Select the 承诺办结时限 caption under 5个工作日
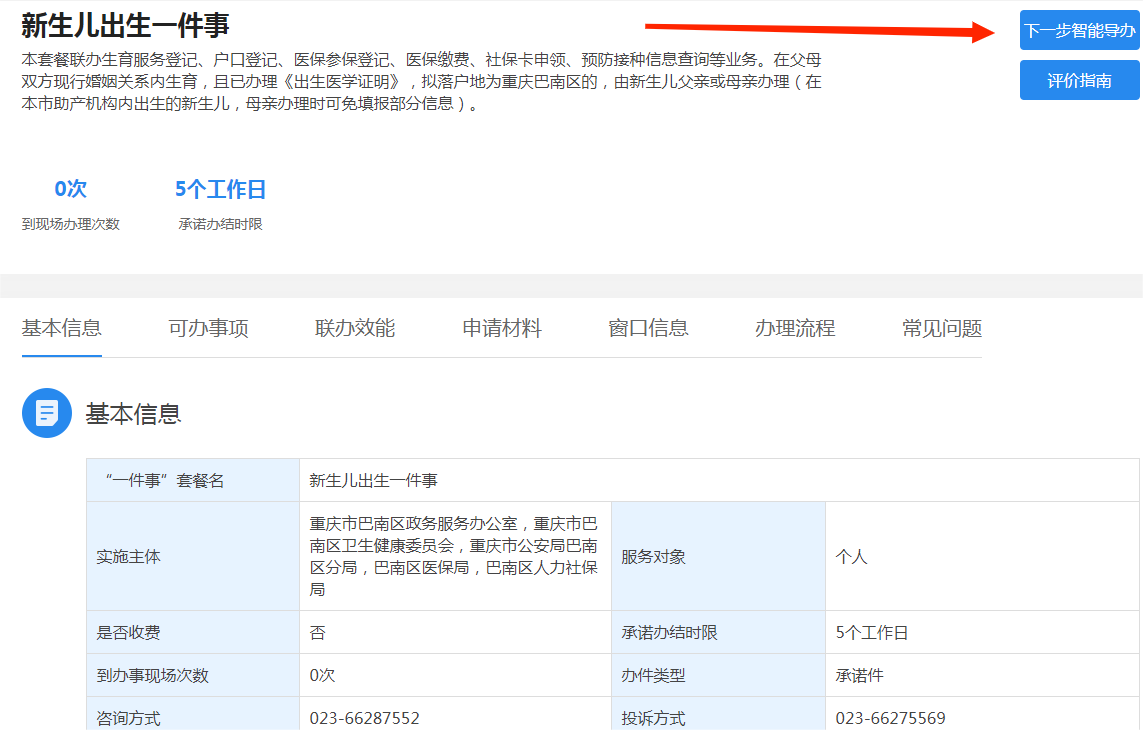The width and height of the screenshot is (1143, 730). click(x=220, y=224)
